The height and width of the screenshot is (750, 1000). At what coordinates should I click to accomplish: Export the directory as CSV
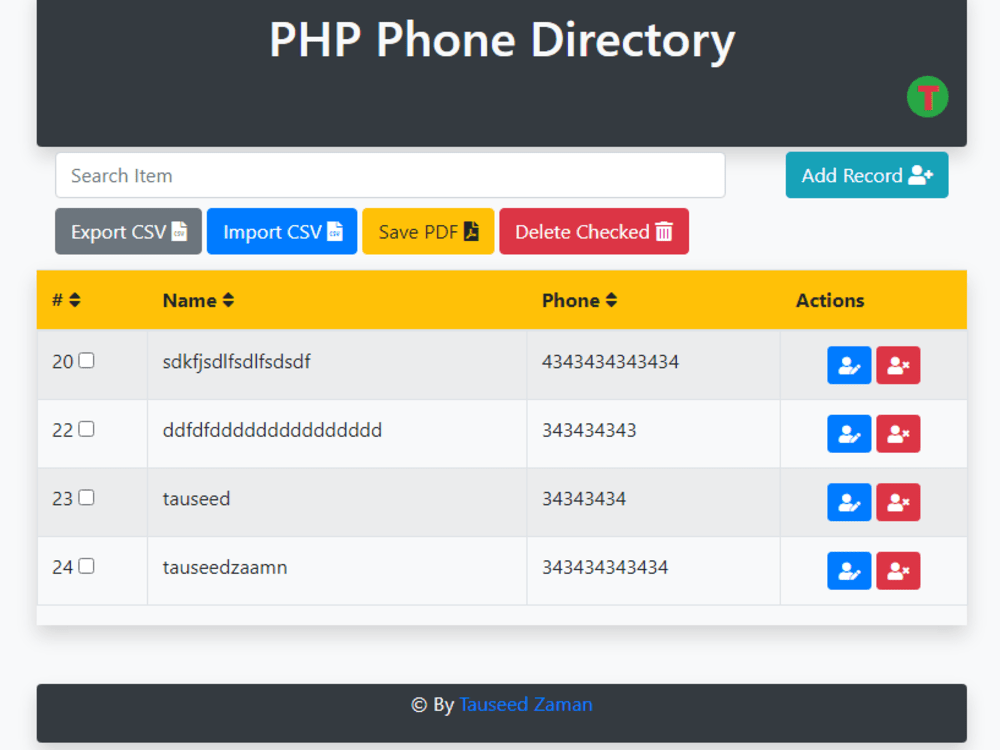point(128,232)
